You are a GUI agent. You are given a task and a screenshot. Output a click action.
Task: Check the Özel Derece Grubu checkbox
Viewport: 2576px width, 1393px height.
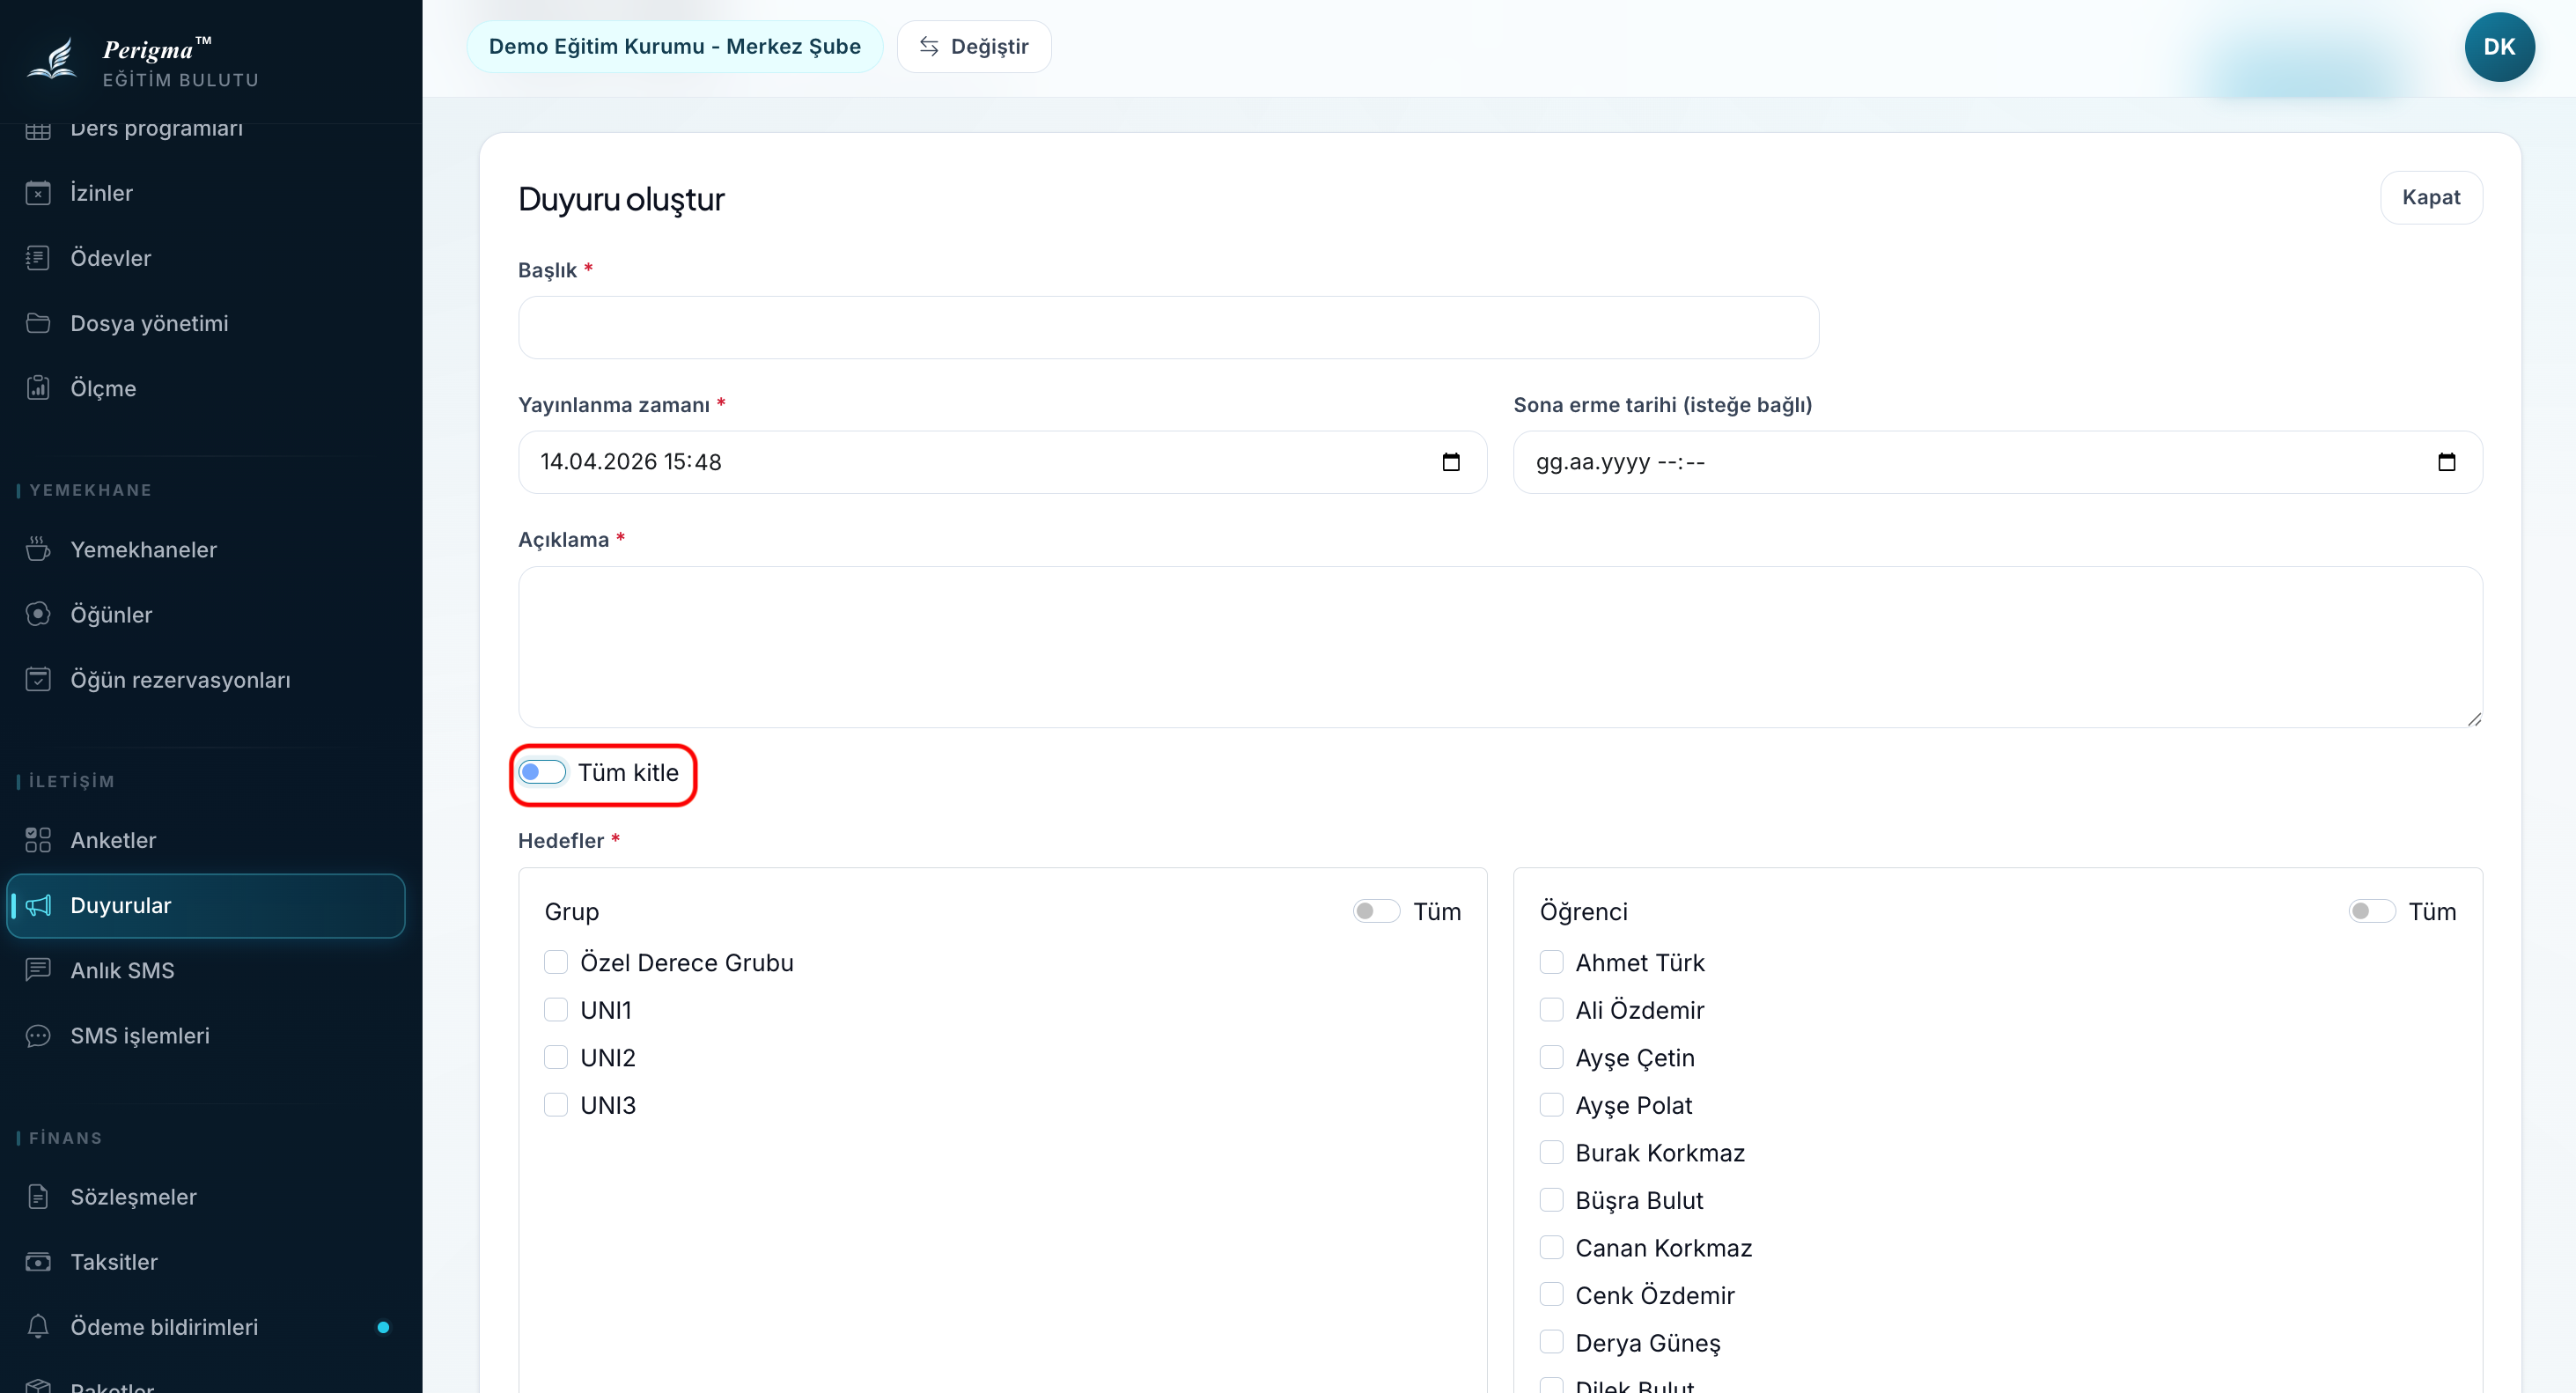tap(556, 962)
